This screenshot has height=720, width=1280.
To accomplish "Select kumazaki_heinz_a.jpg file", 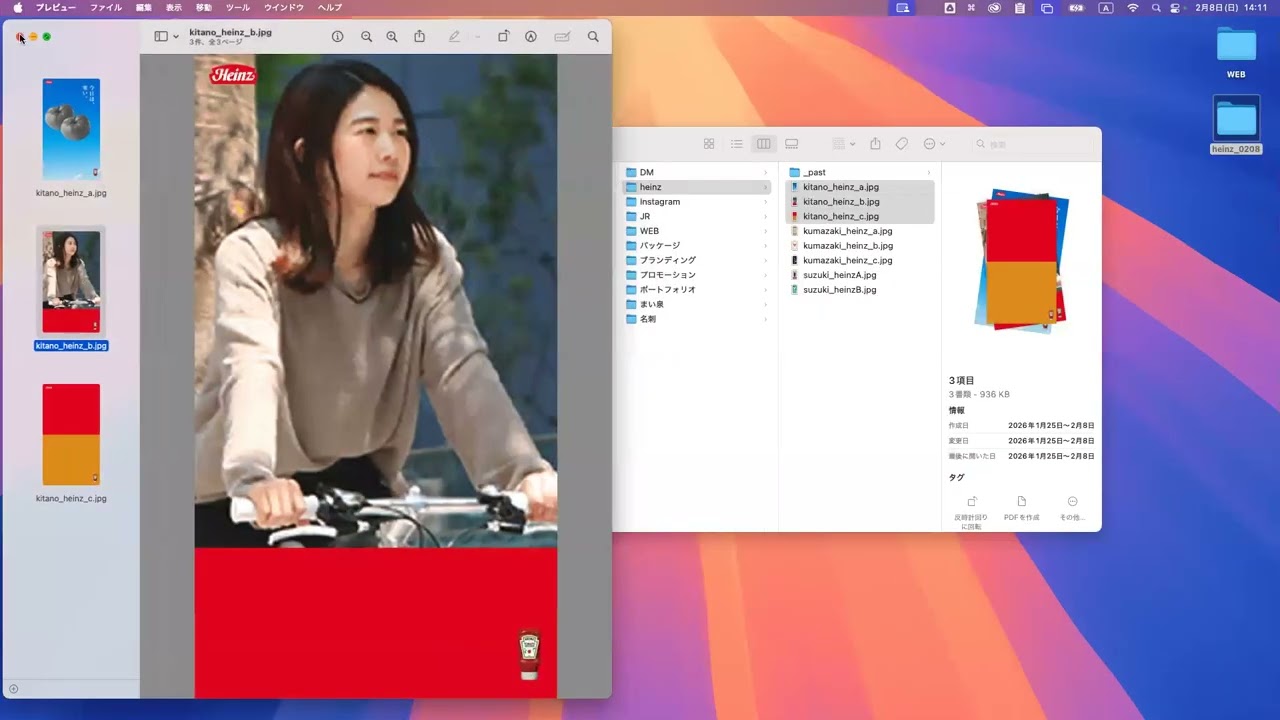I will [x=860, y=231].
